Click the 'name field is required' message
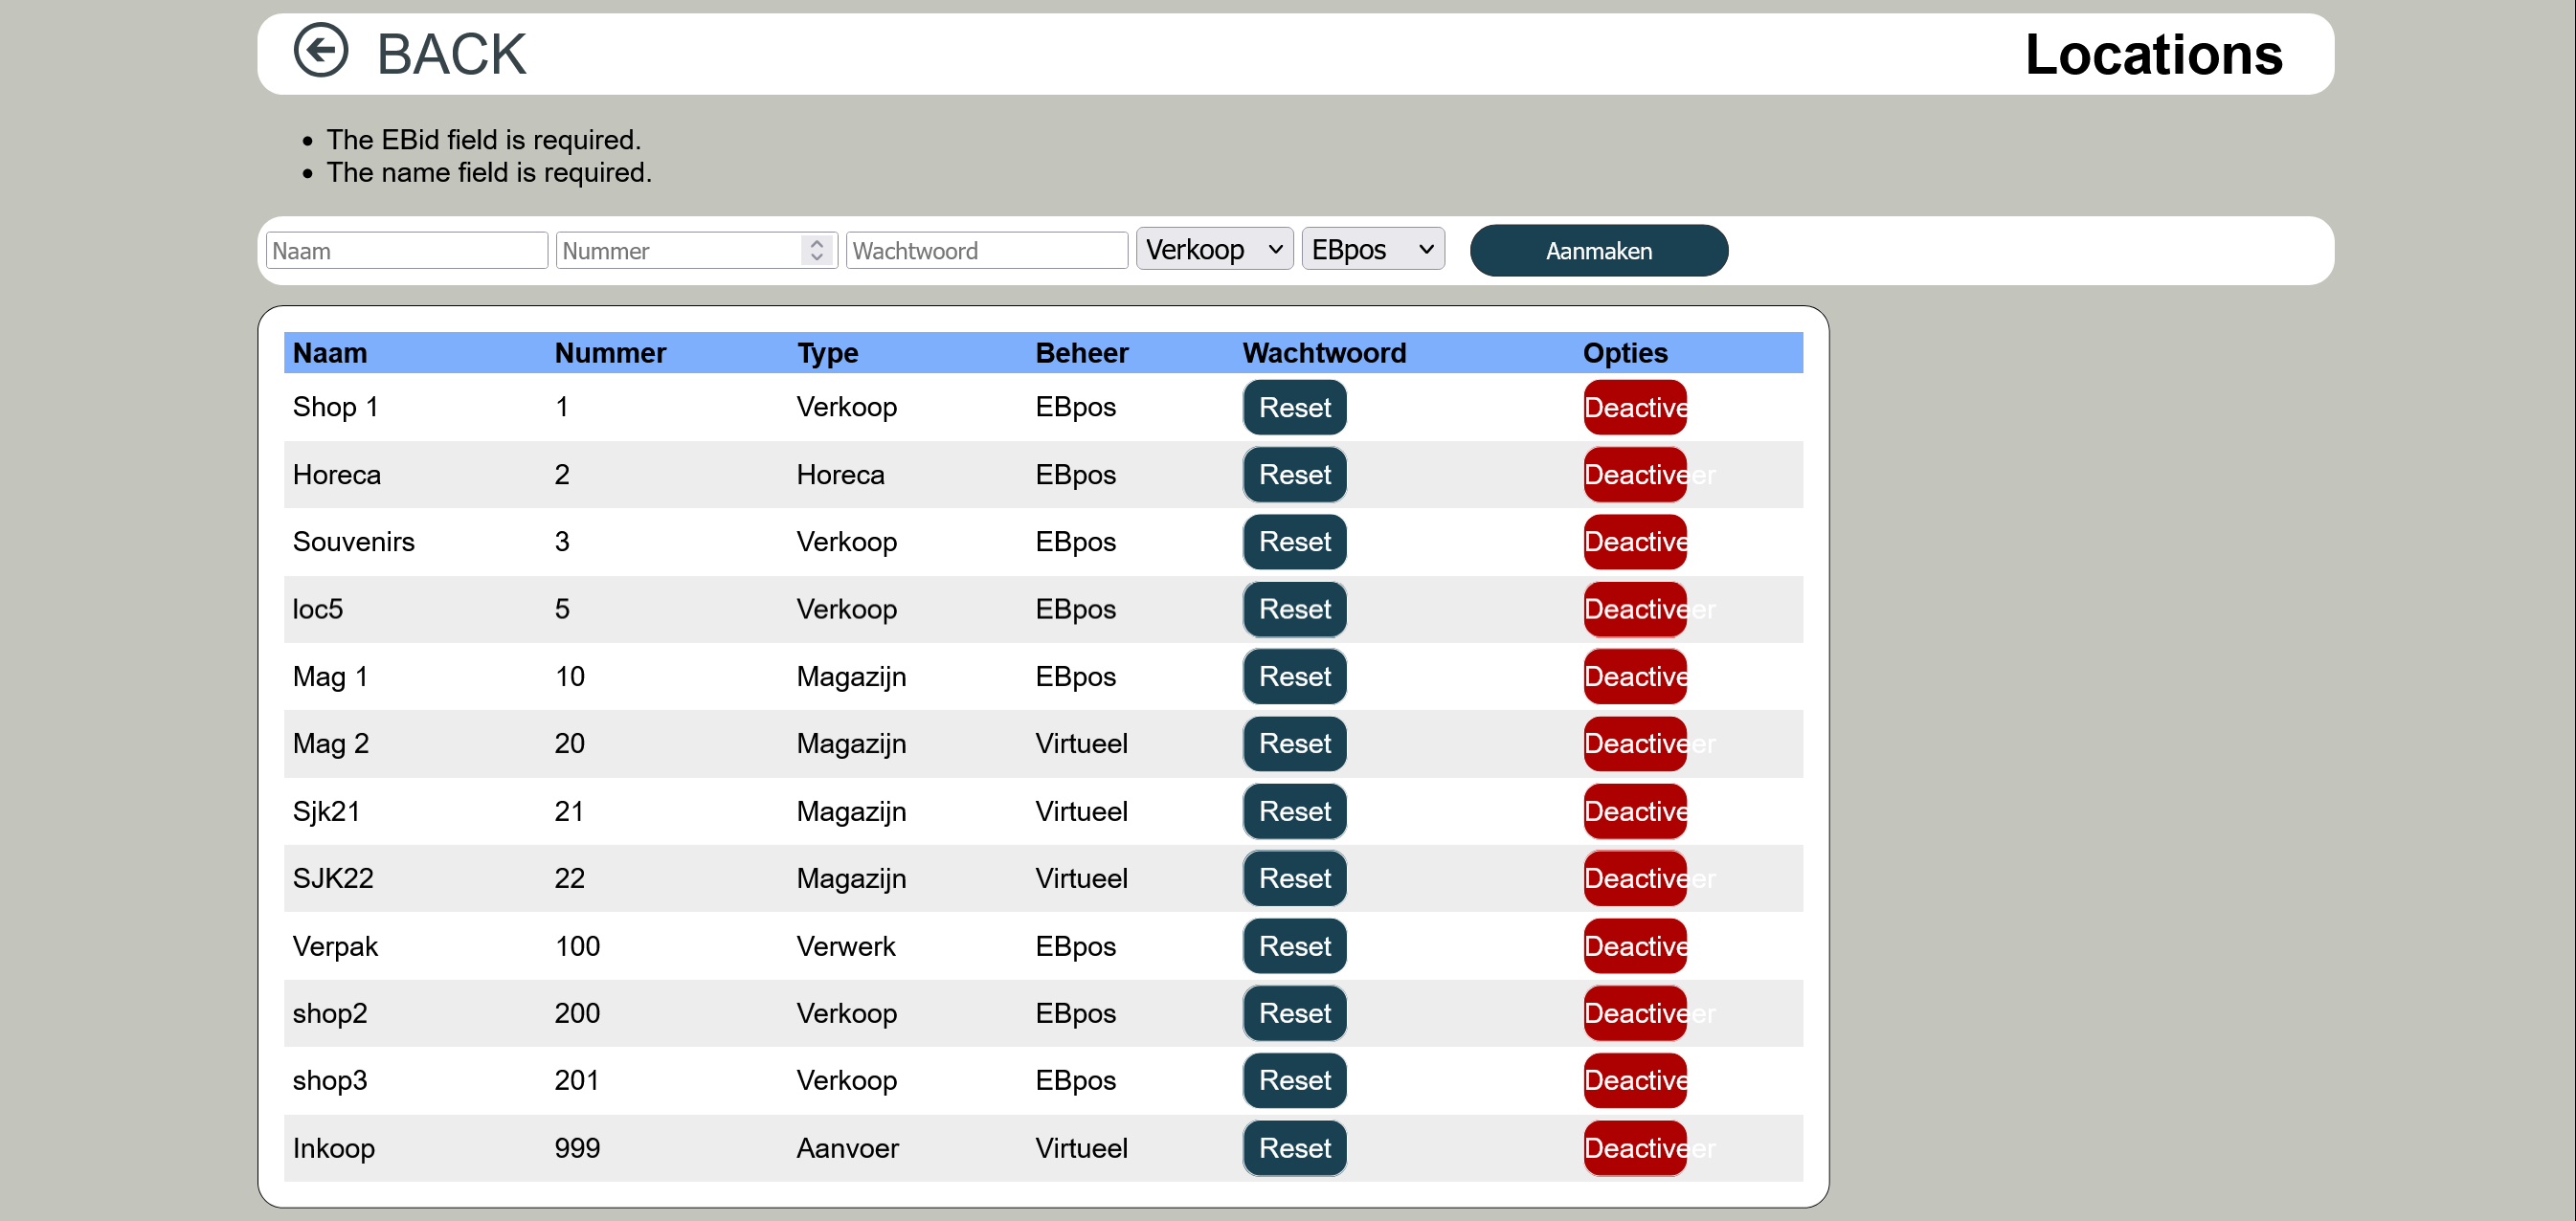Image resolution: width=2576 pixels, height=1221 pixels. [488, 173]
